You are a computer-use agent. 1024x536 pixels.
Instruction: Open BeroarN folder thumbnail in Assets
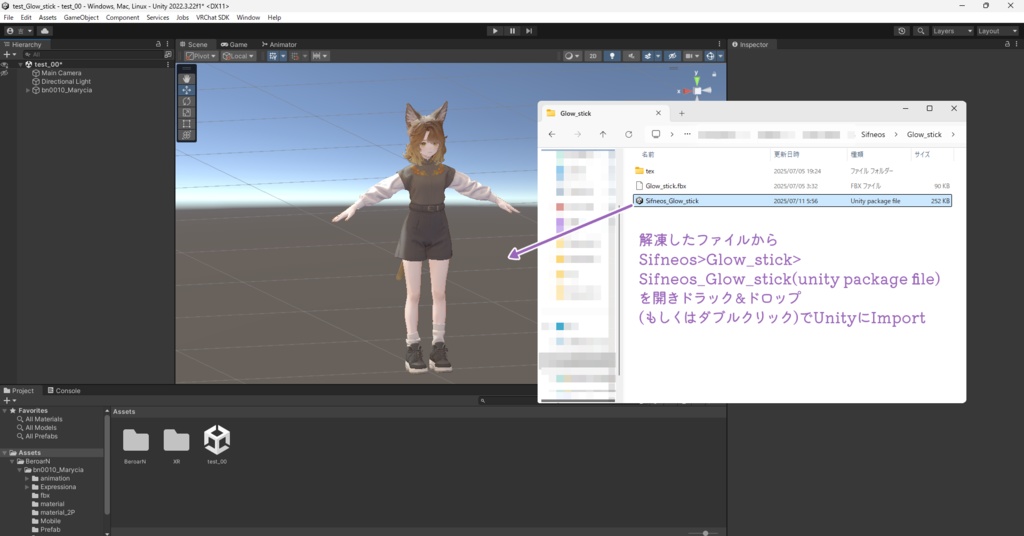(x=135, y=441)
